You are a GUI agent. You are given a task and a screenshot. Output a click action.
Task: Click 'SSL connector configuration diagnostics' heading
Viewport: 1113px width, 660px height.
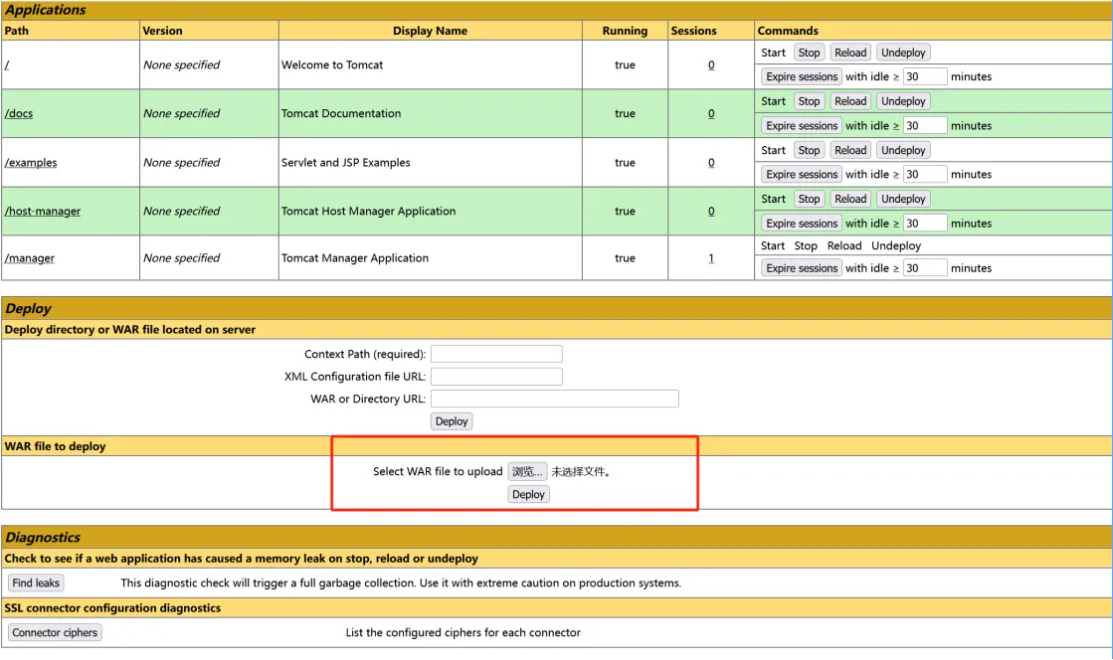[113, 608]
